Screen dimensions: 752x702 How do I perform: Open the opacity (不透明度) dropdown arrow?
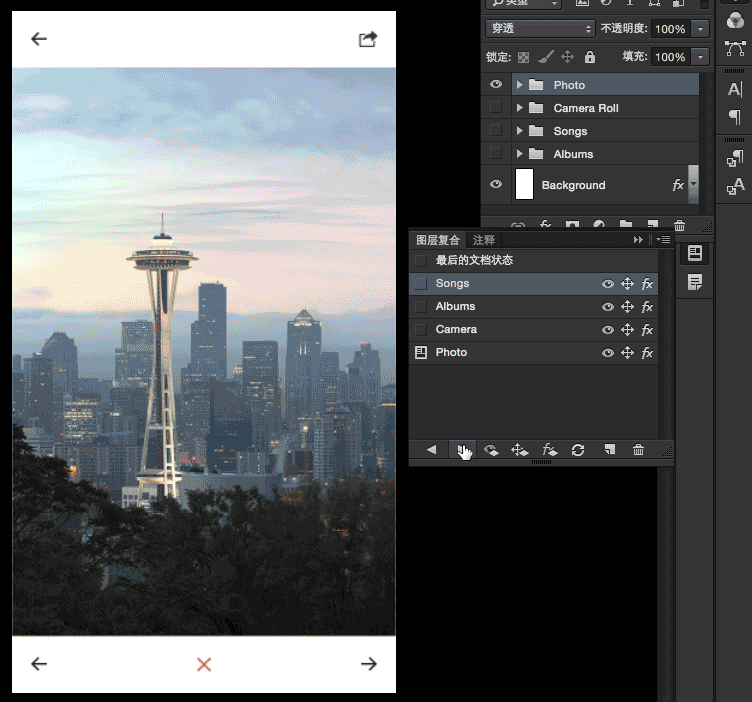click(x=700, y=29)
